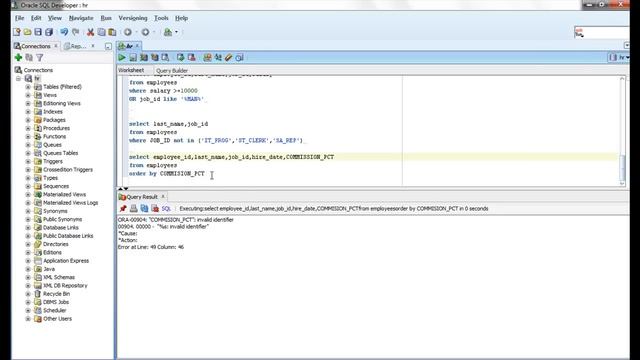640x360 pixels.
Task: Switch to the Query Builder tab
Action: point(172,71)
